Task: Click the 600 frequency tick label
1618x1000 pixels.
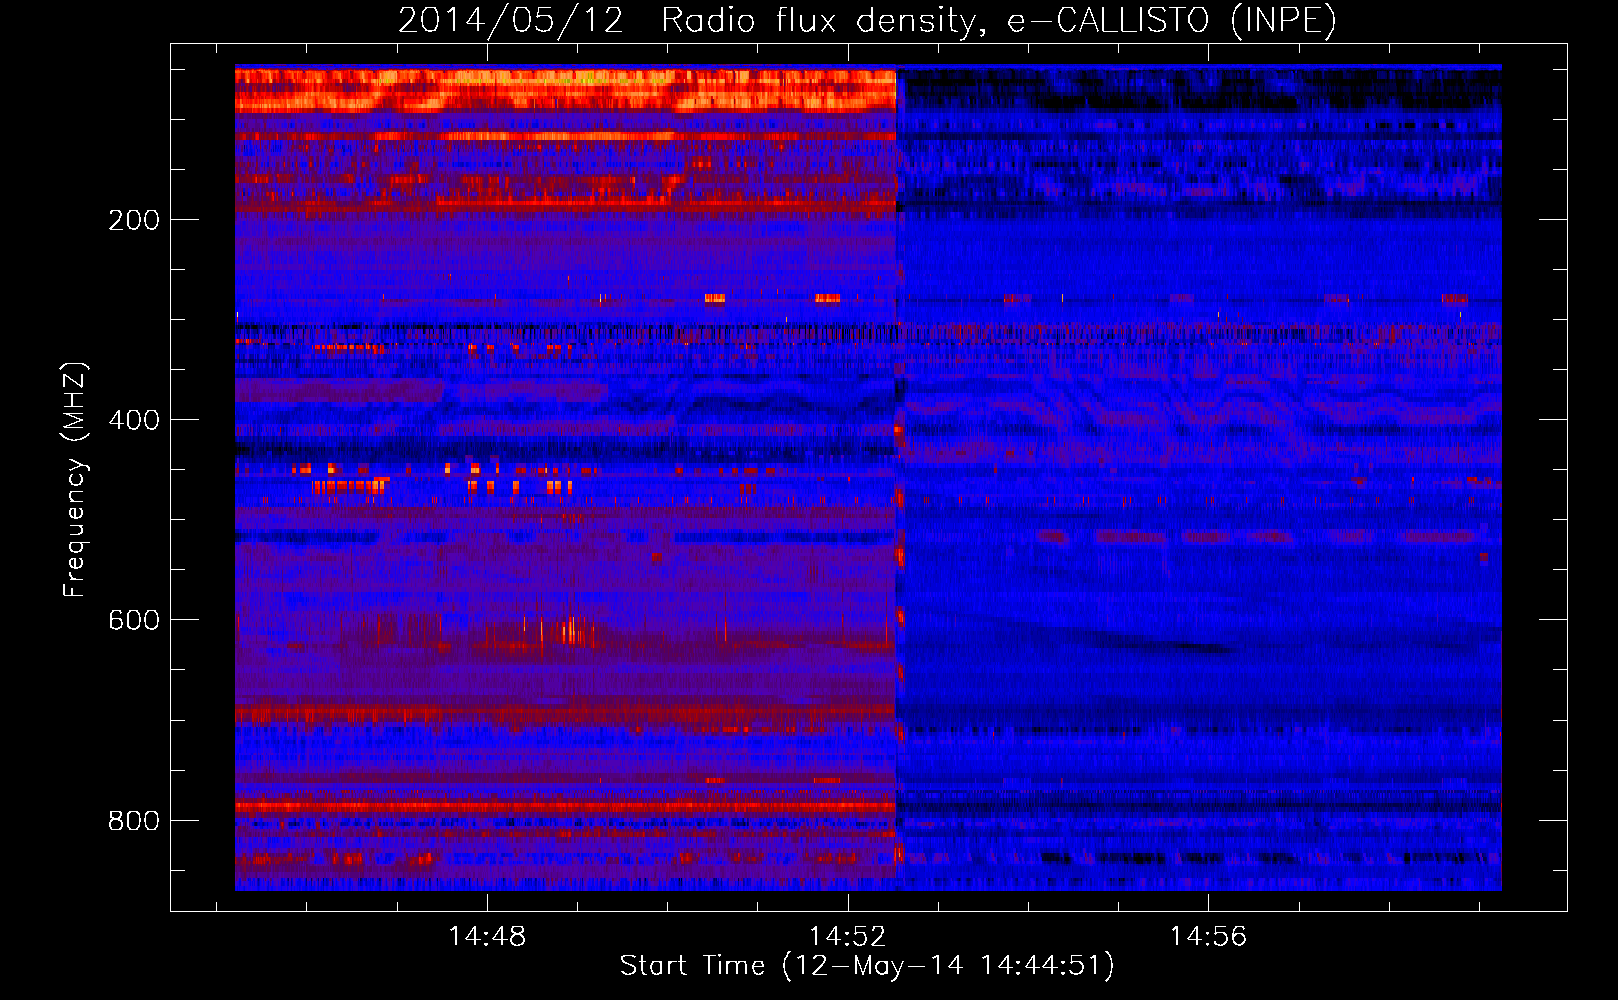Action: 134,620
